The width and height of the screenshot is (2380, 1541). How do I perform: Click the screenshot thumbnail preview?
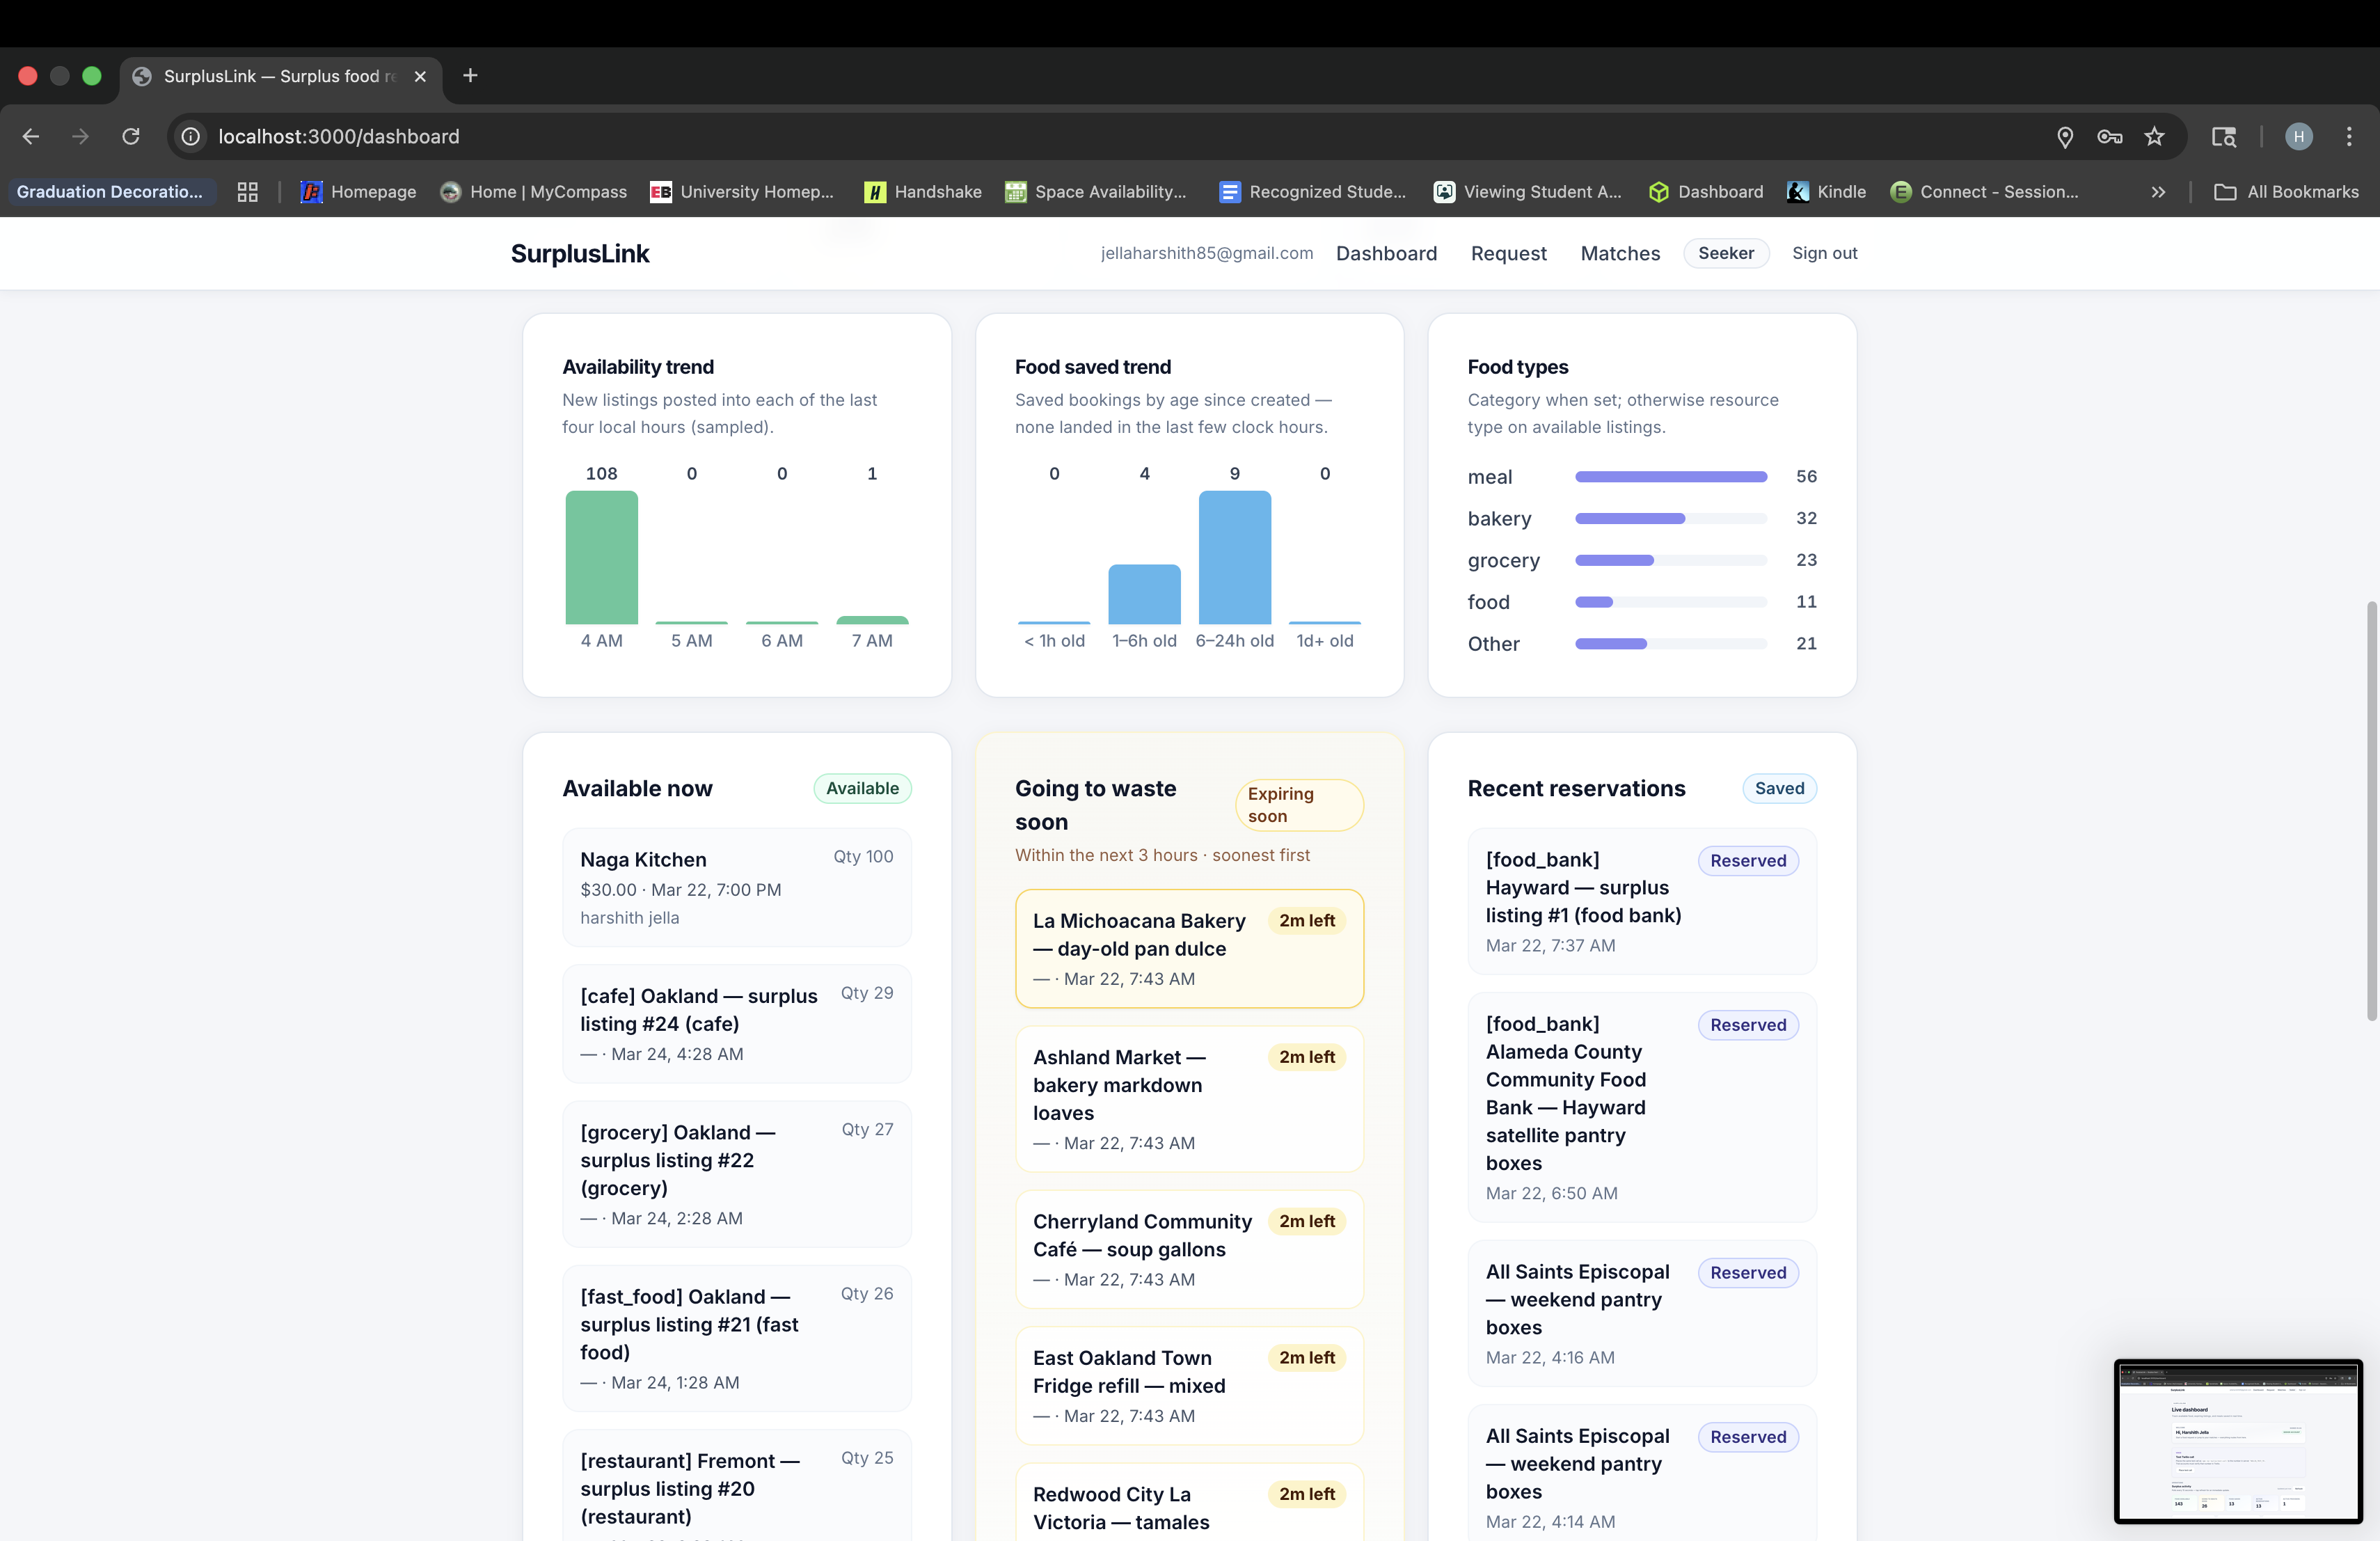click(x=2237, y=1440)
